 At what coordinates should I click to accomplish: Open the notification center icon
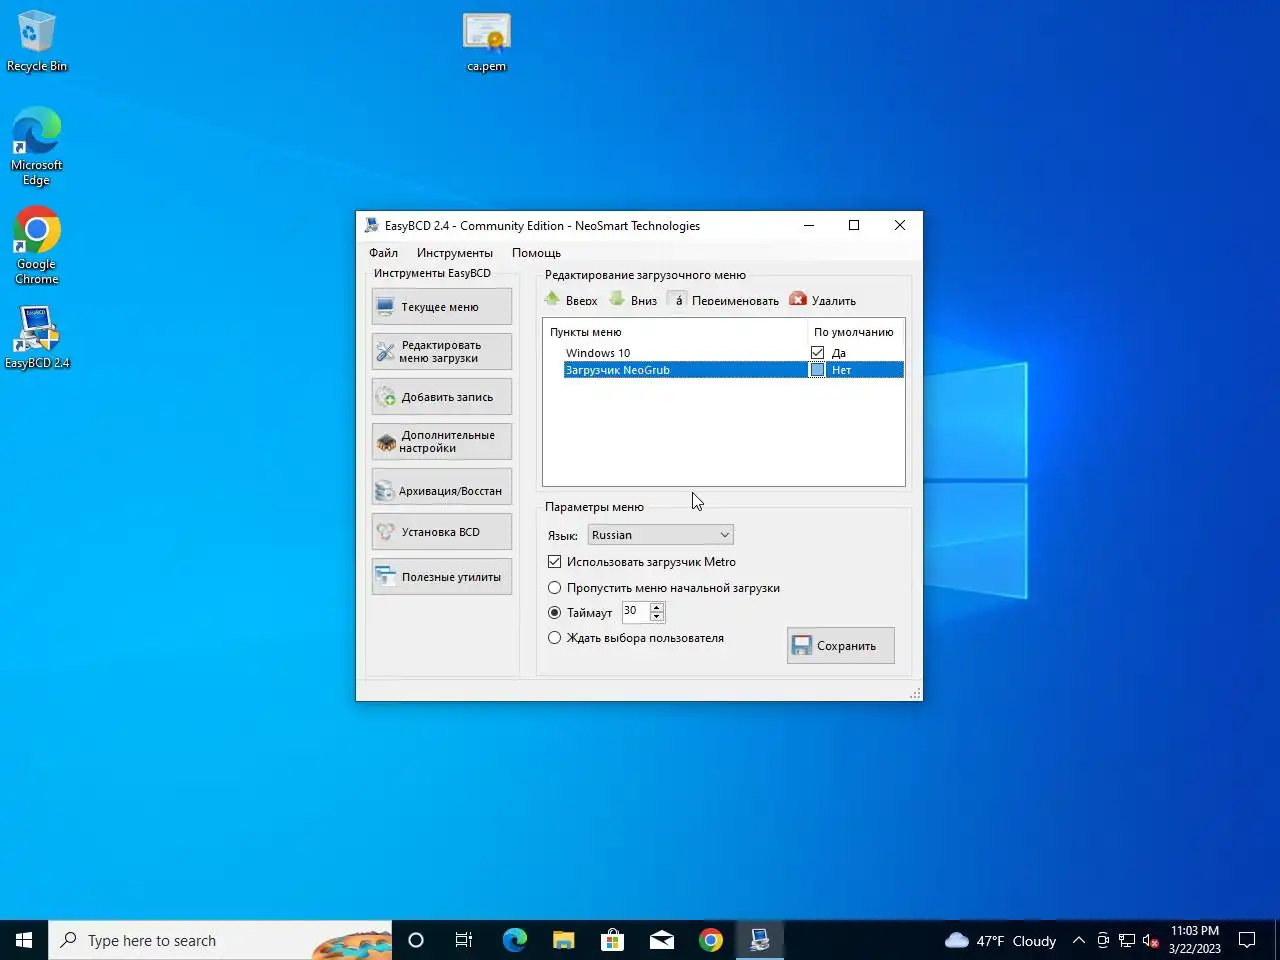pyautogui.click(x=1247, y=940)
